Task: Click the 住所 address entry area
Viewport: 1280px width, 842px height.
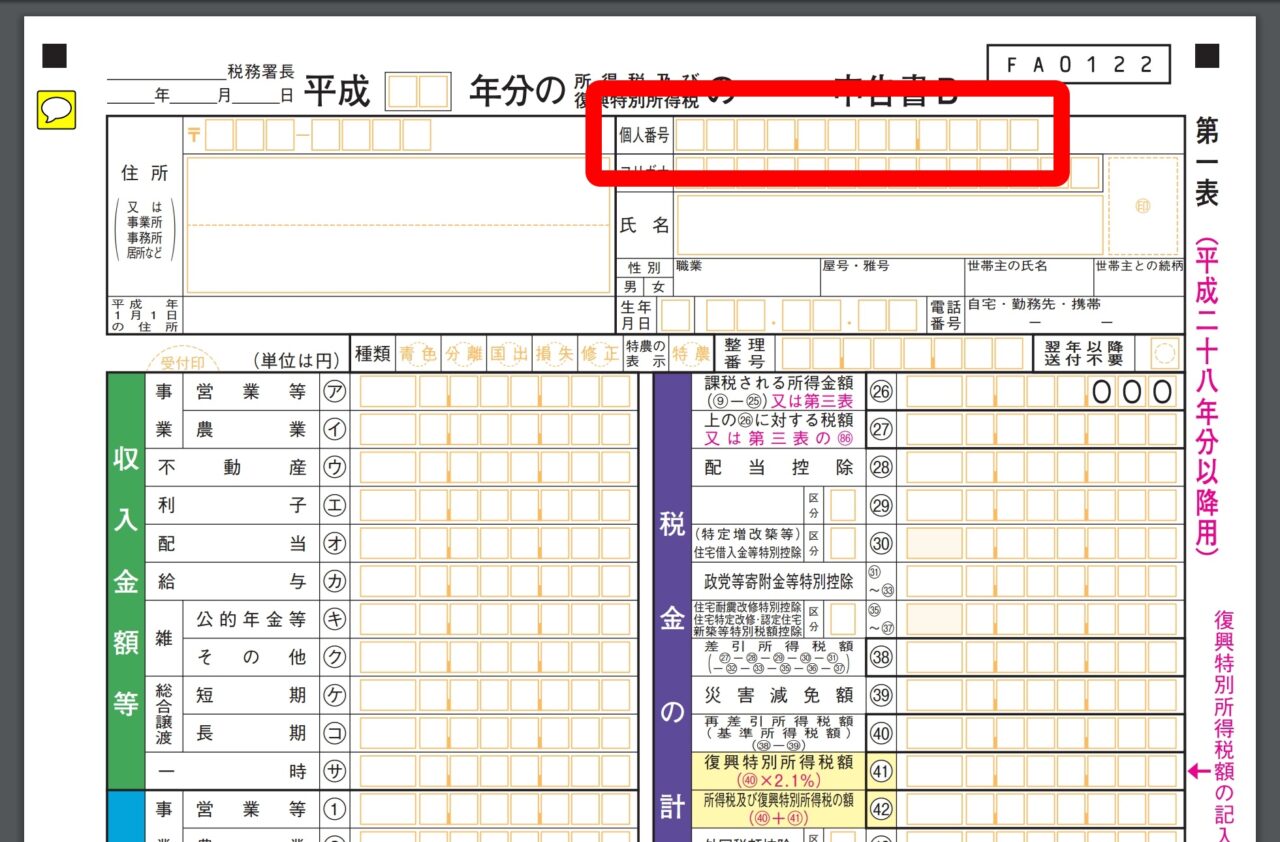Action: pyautogui.click(x=397, y=225)
